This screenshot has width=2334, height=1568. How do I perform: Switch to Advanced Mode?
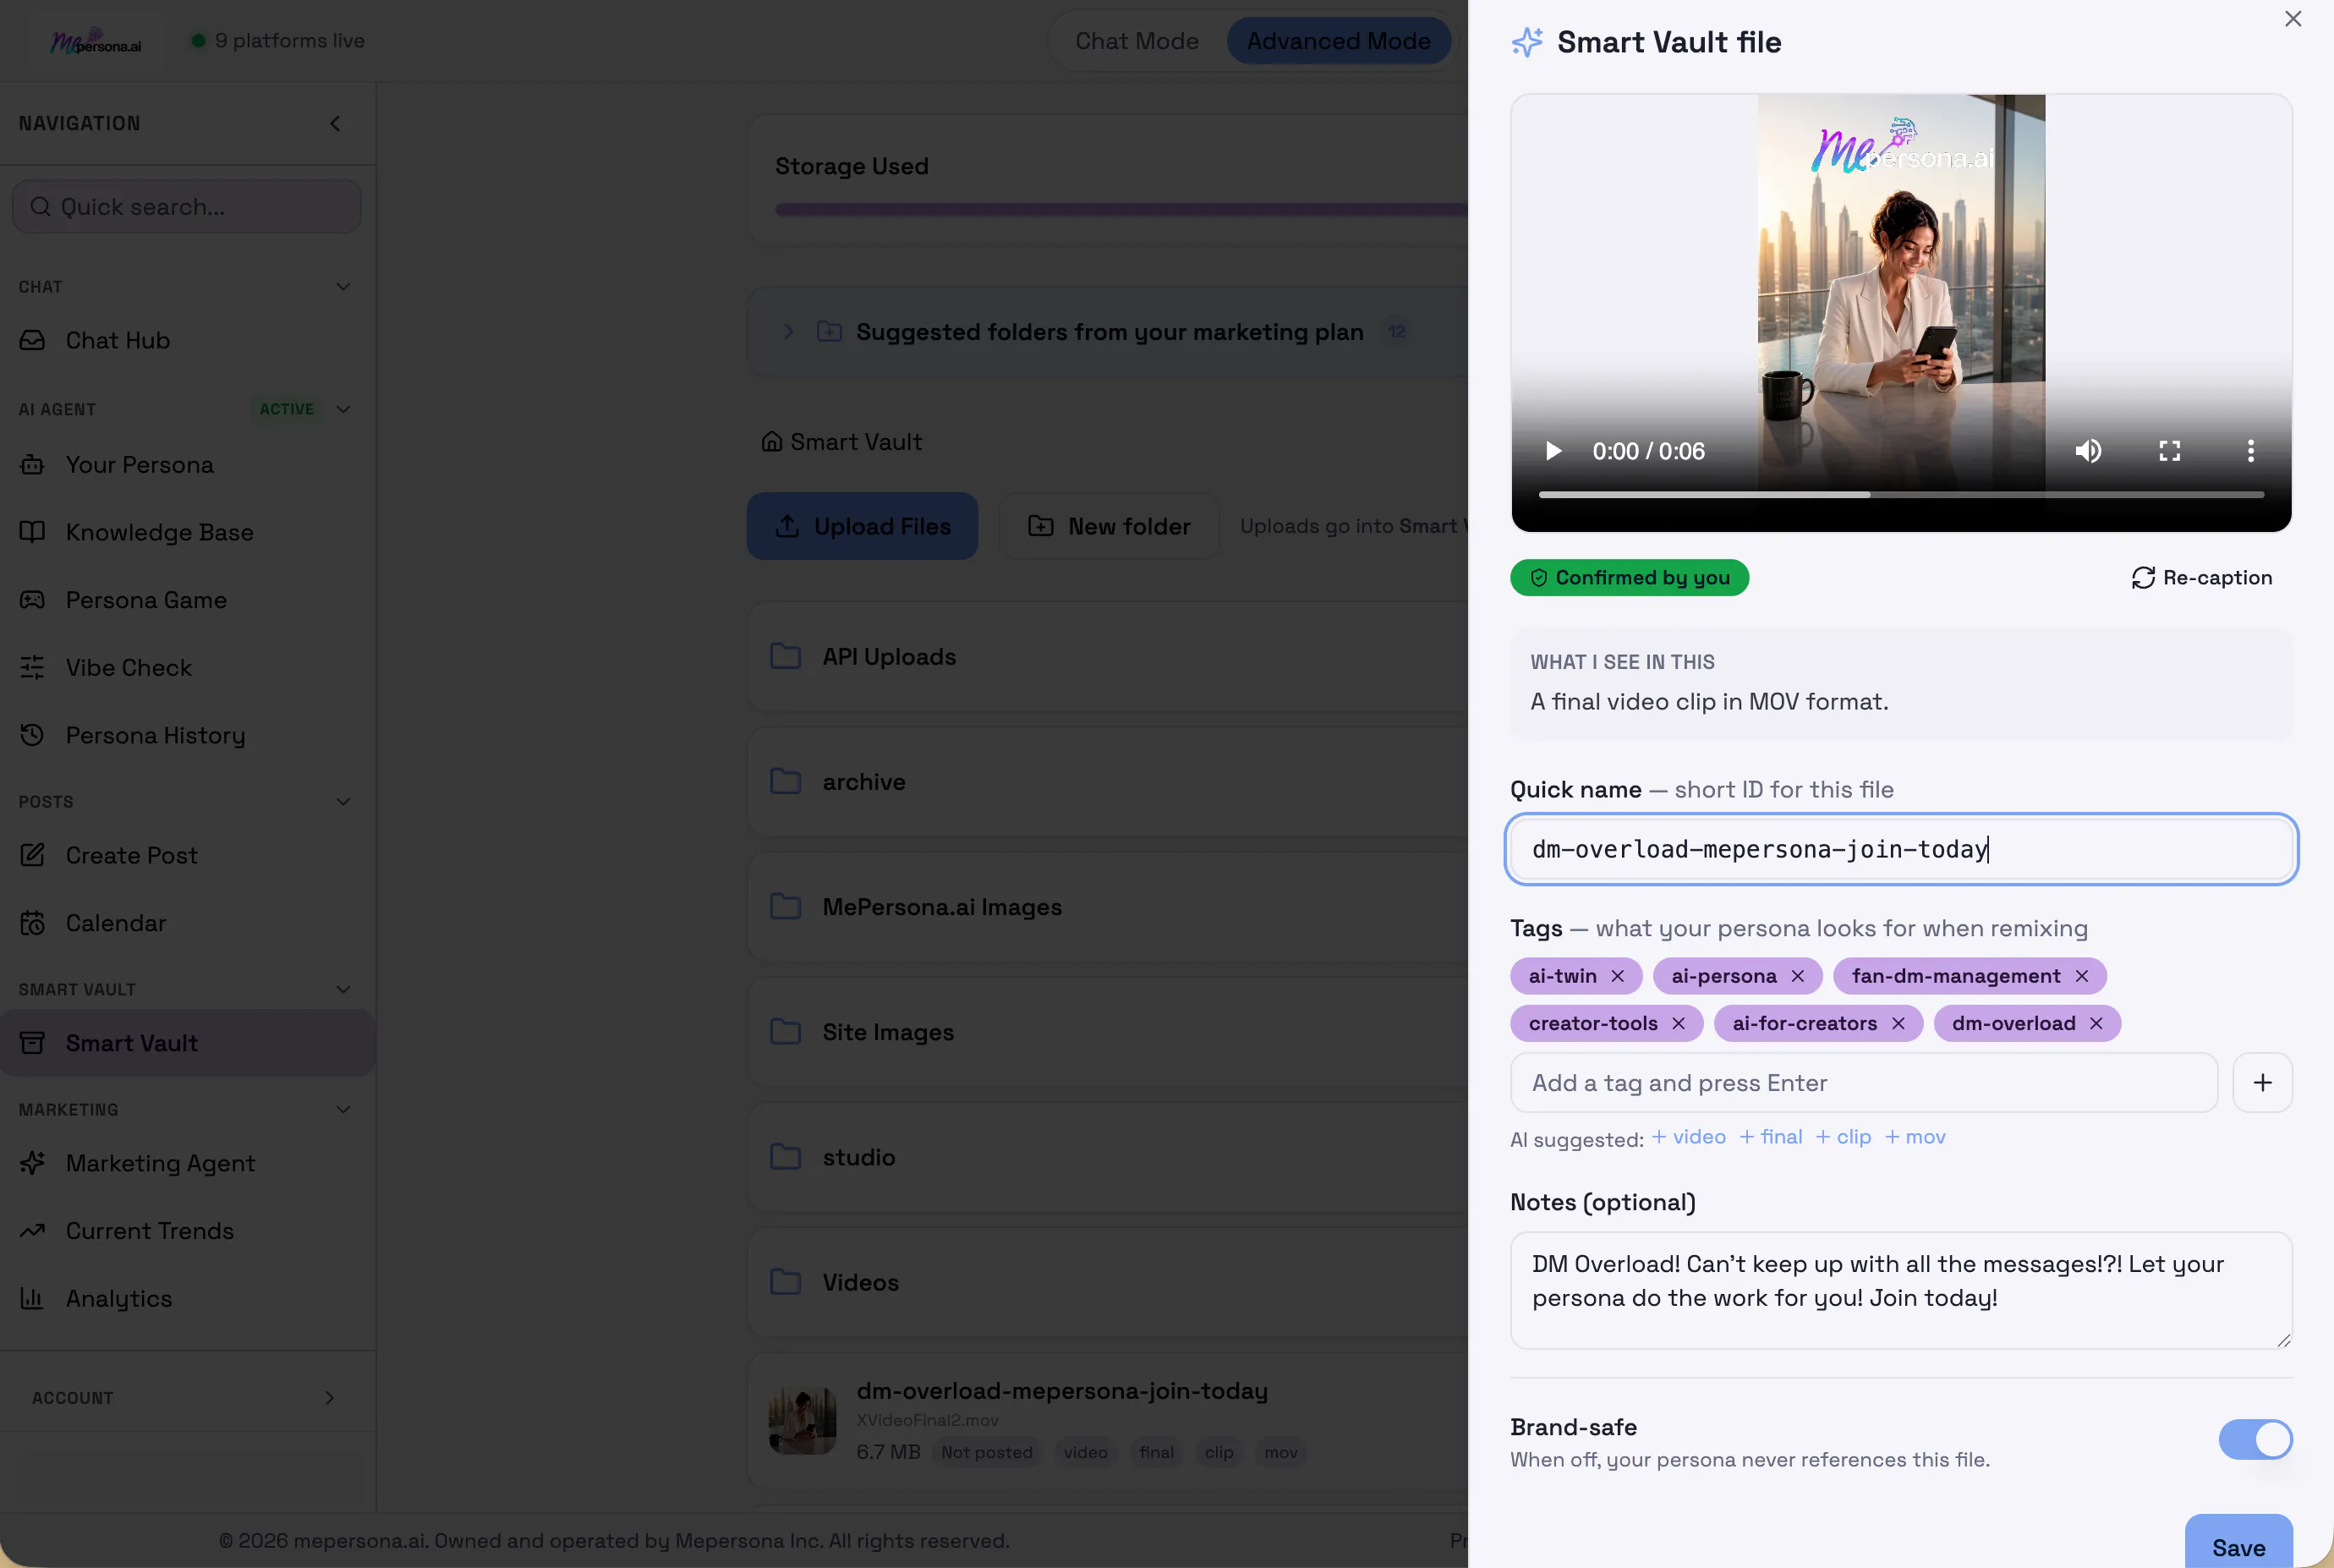point(1338,41)
